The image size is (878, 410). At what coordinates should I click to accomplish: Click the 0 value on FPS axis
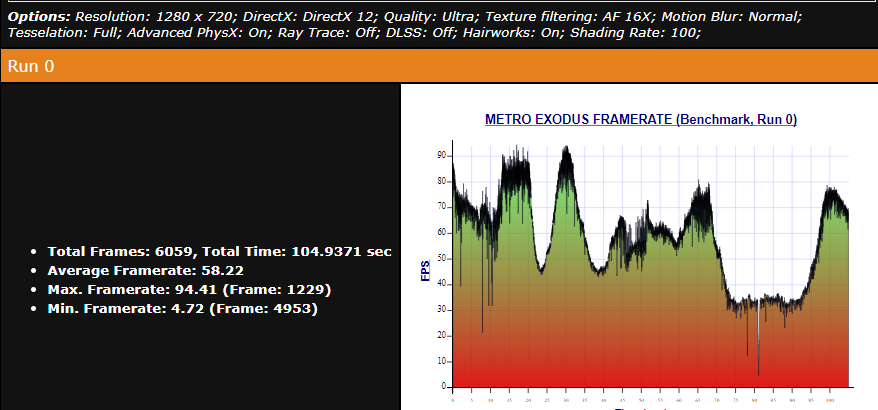click(x=443, y=386)
